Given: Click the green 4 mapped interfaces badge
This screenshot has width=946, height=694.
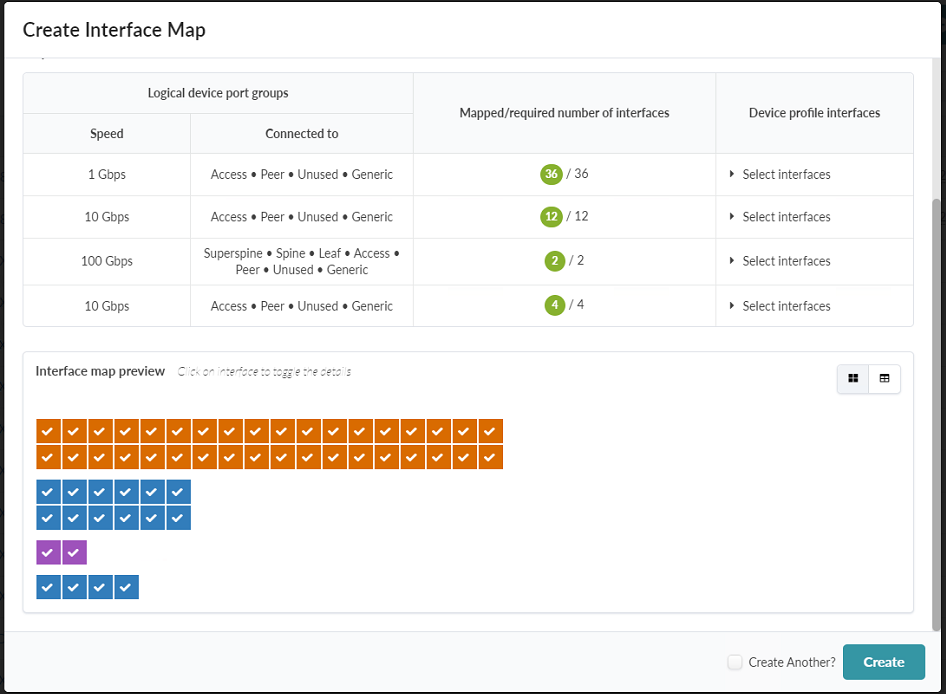Looking at the screenshot, I should [555, 306].
